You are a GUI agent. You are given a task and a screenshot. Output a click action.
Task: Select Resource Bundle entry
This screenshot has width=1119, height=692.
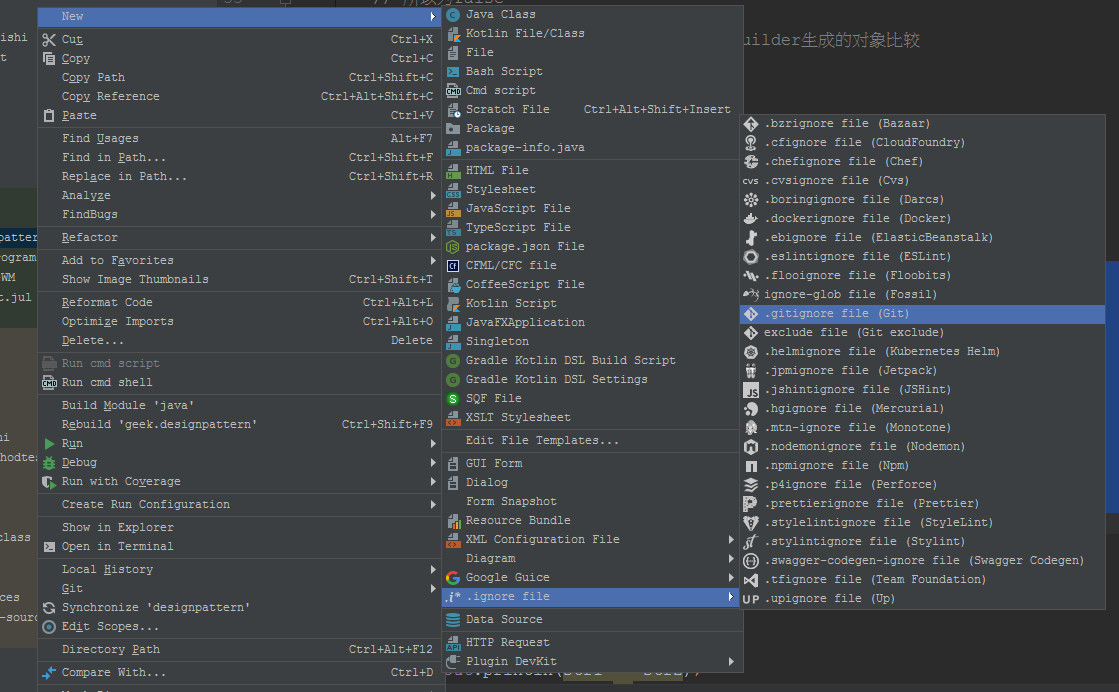click(592, 521)
